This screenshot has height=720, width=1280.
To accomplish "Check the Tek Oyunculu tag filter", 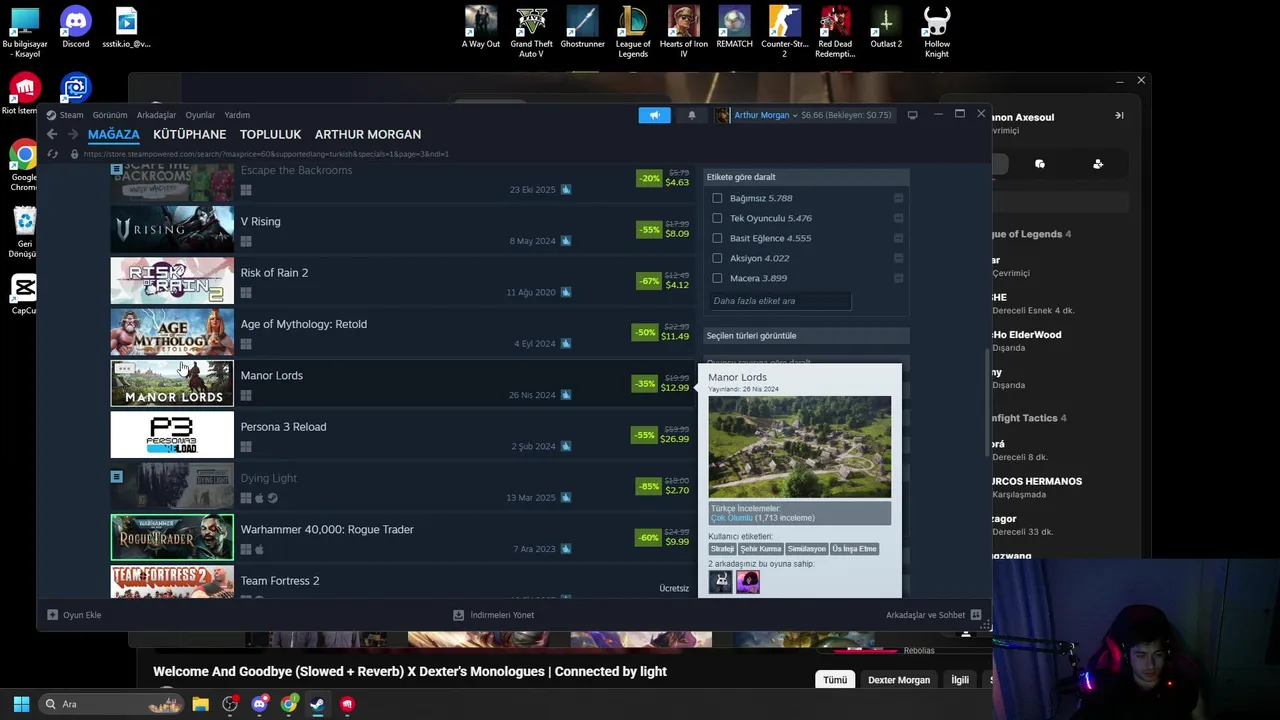I will (717, 218).
